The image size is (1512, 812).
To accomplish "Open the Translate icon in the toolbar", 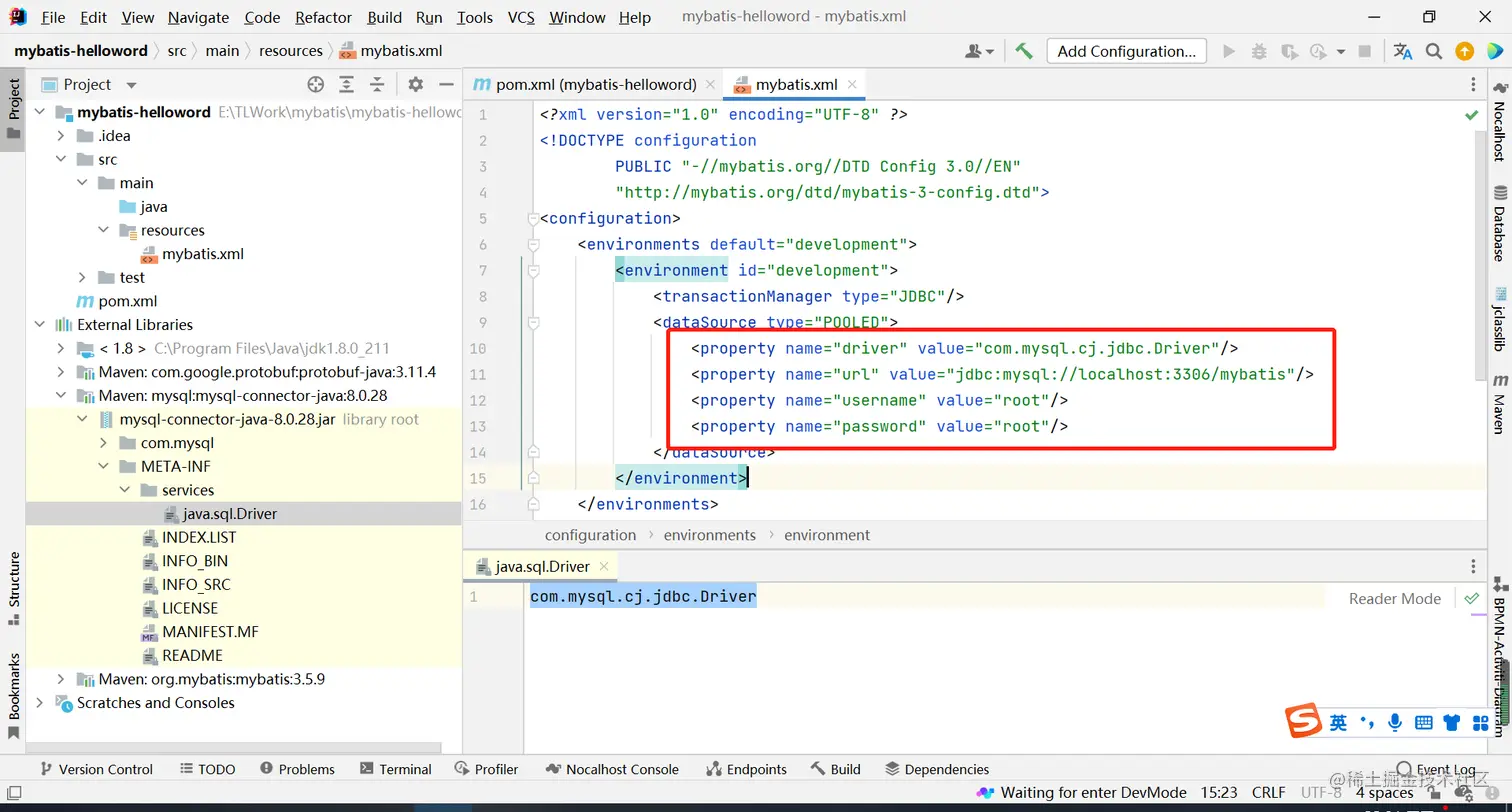I will point(1403,51).
